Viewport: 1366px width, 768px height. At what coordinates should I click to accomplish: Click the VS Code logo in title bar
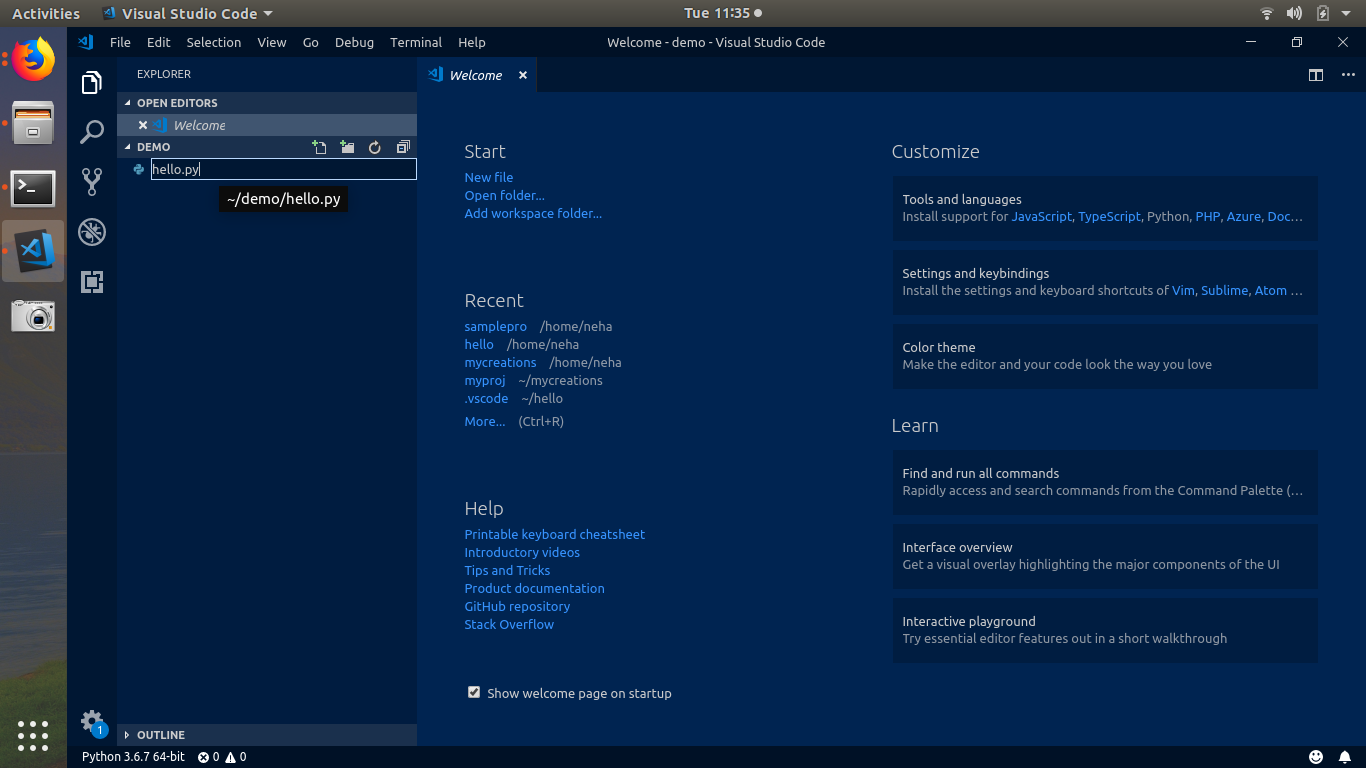tap(86, 42)
